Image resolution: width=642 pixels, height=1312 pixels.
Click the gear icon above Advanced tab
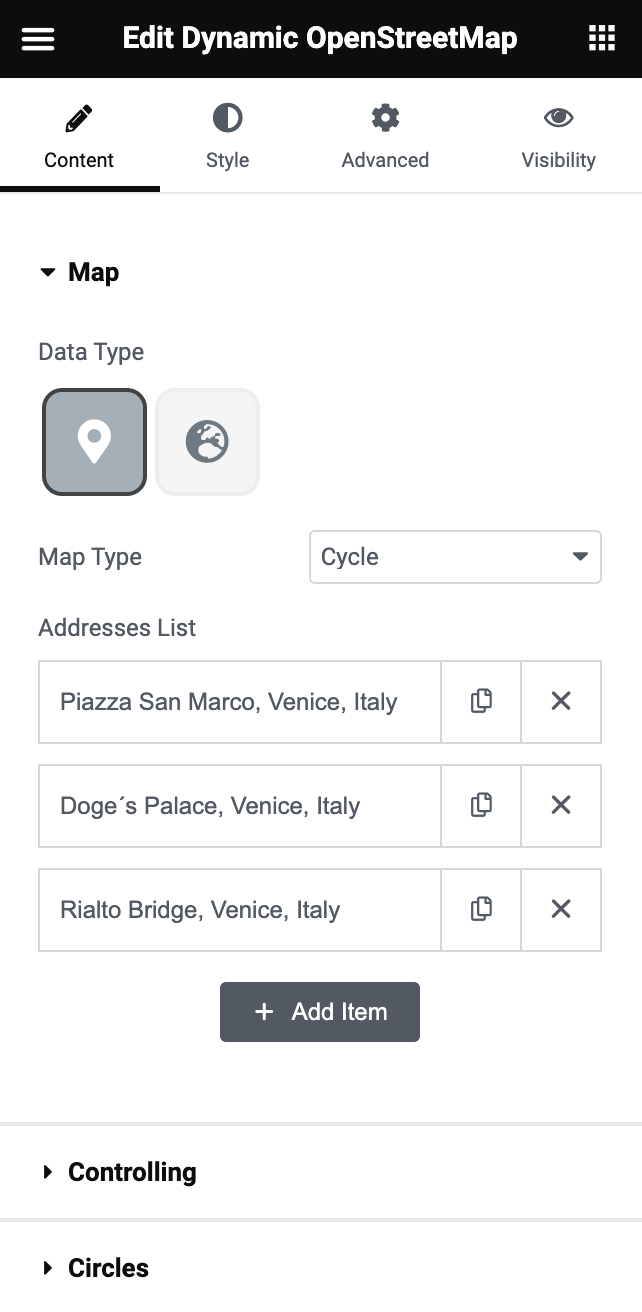coord(385,117)
